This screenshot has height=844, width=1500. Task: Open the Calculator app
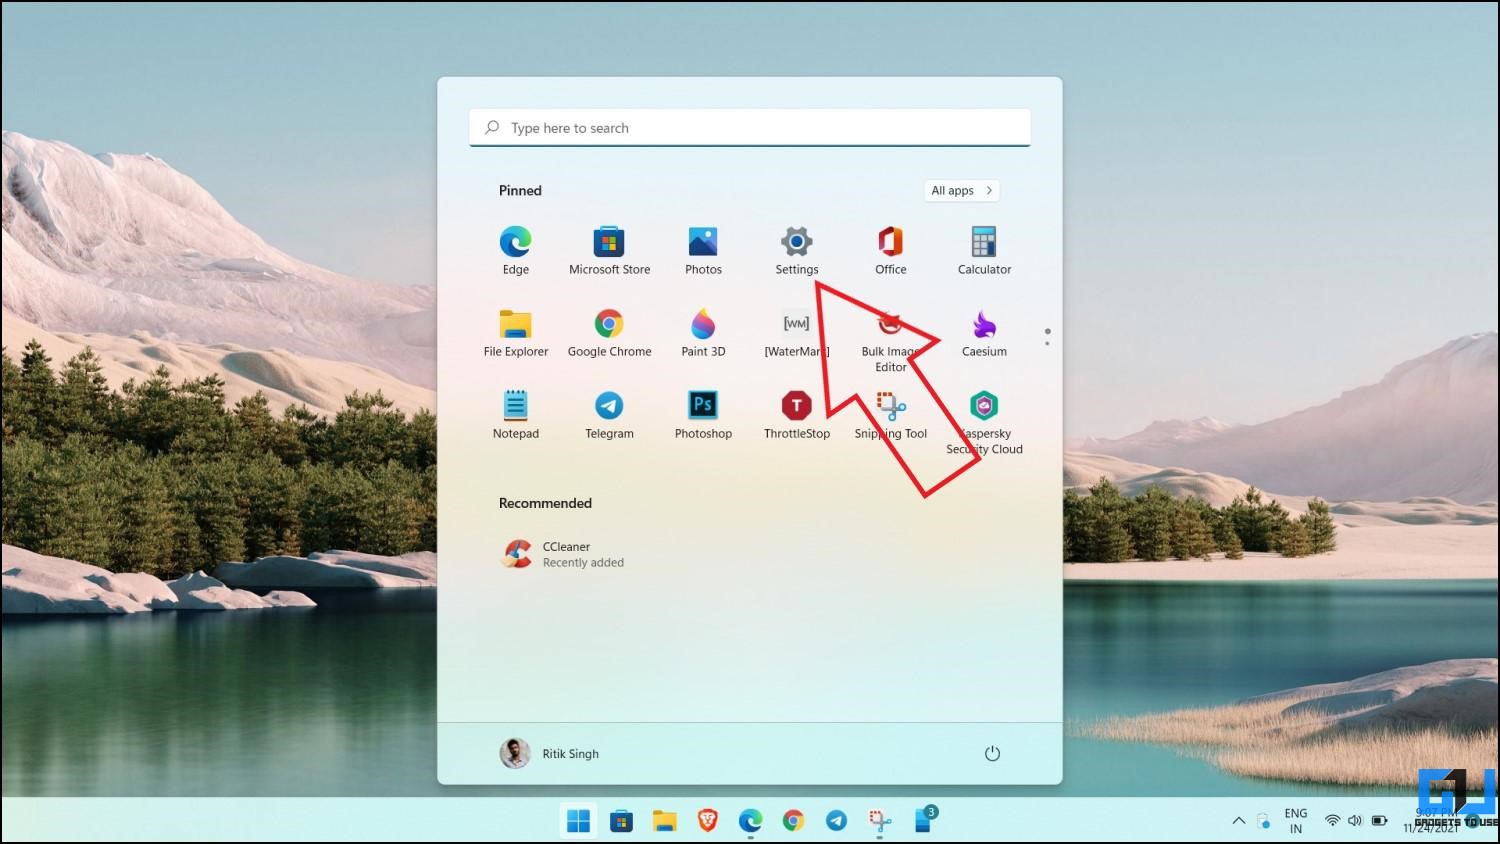pos(984,251)
